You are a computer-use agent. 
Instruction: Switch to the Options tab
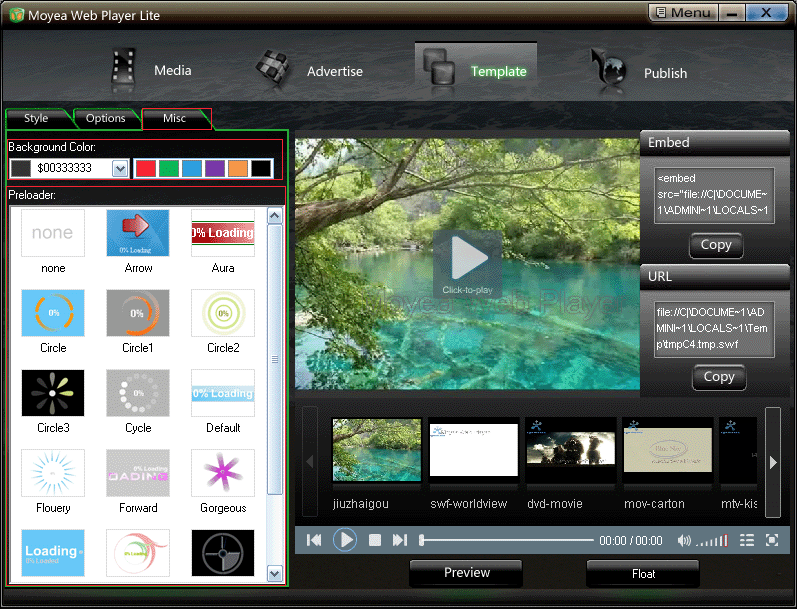[x=106, y=118]
